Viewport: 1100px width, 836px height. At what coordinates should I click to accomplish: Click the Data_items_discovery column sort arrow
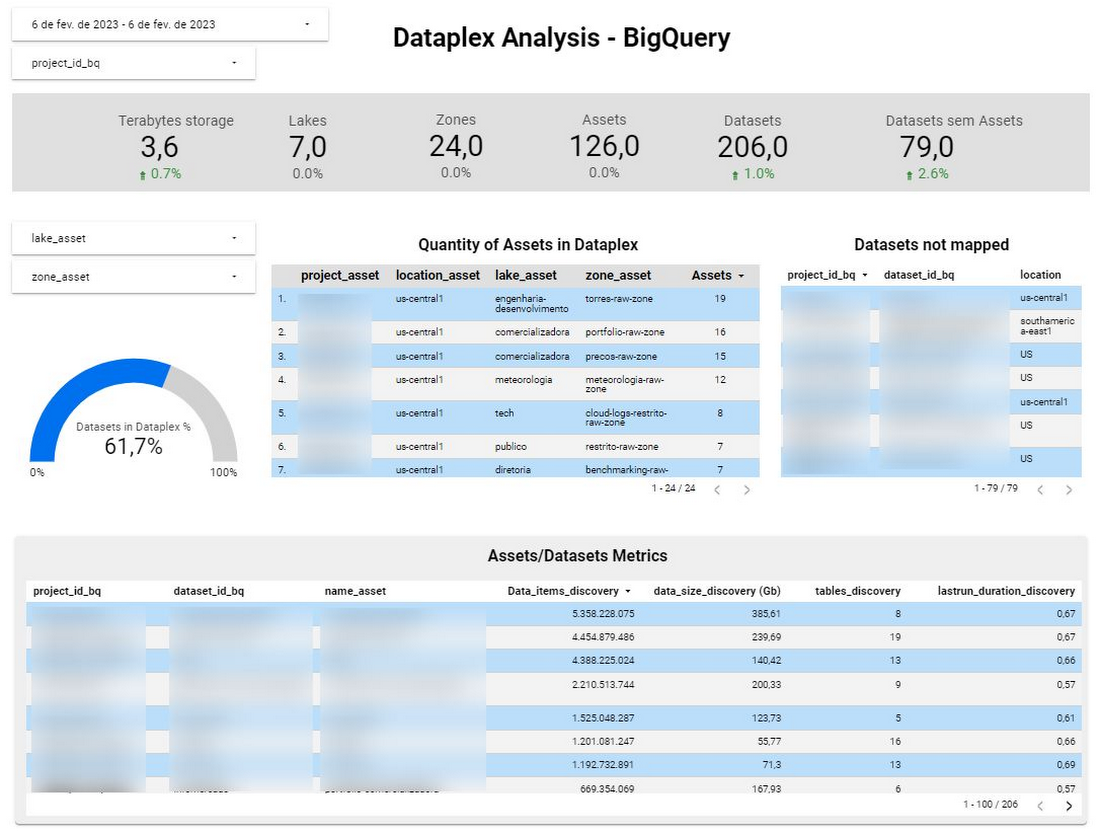pyautogui.click(x=628, y=591)
